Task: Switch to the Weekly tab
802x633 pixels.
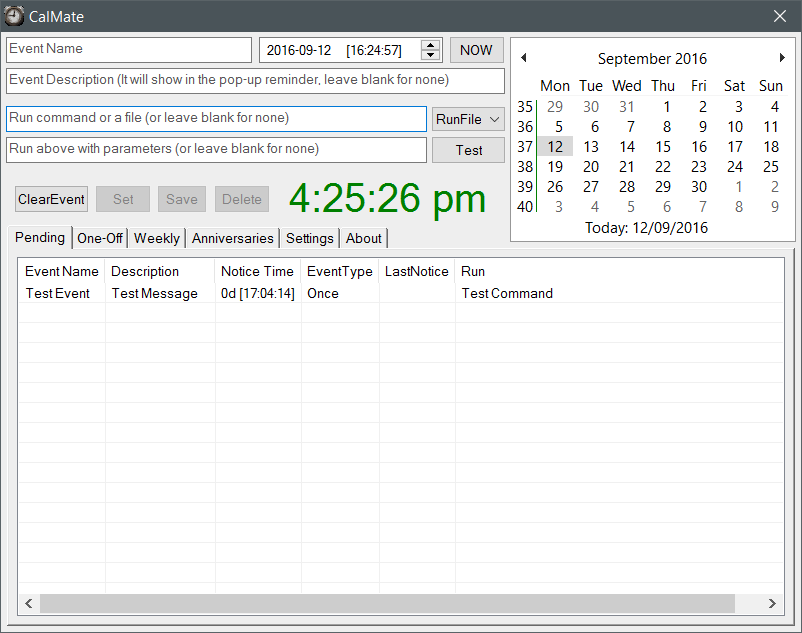Action: pos(156,238)
